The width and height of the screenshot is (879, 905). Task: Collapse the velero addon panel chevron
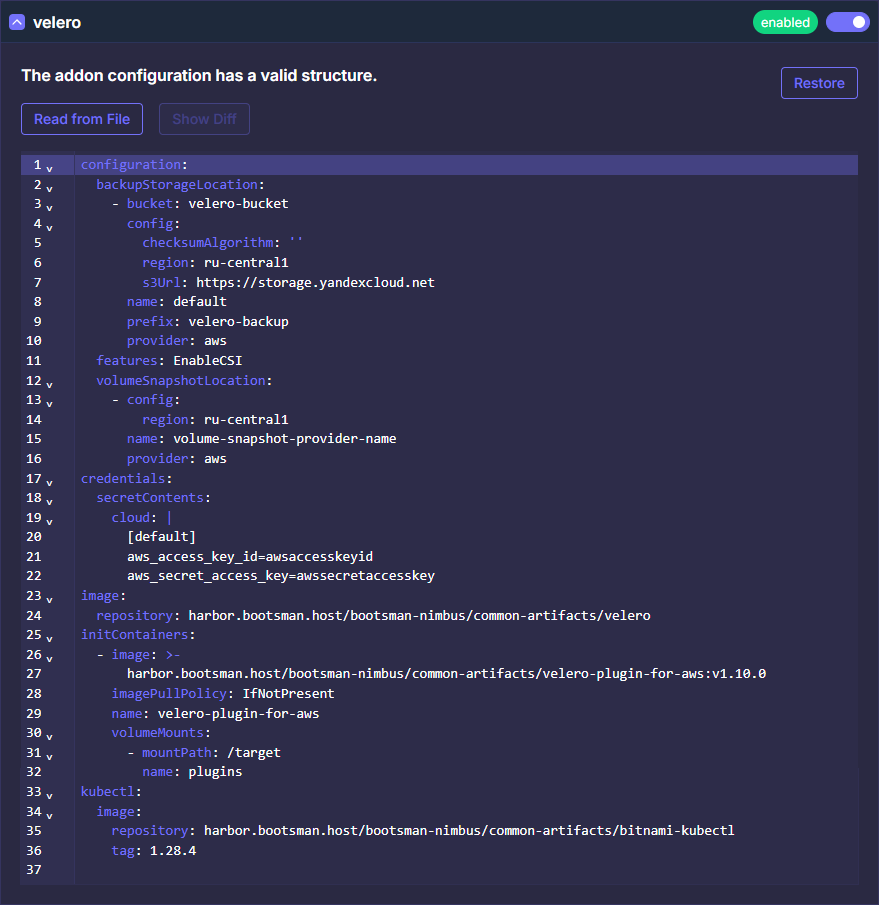[17, 22]
